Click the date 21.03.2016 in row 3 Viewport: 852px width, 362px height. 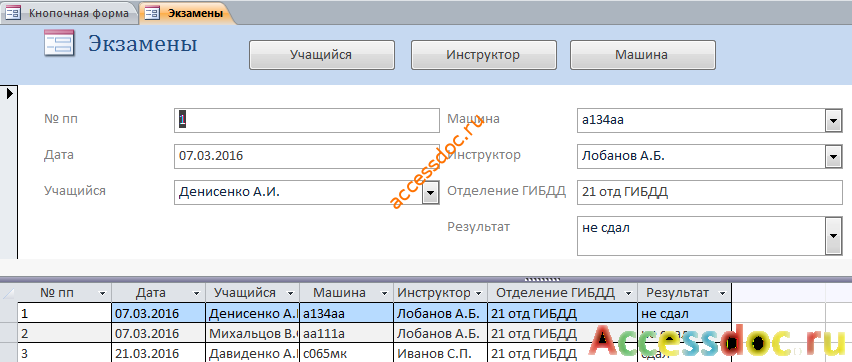click(x=159, y=353)
